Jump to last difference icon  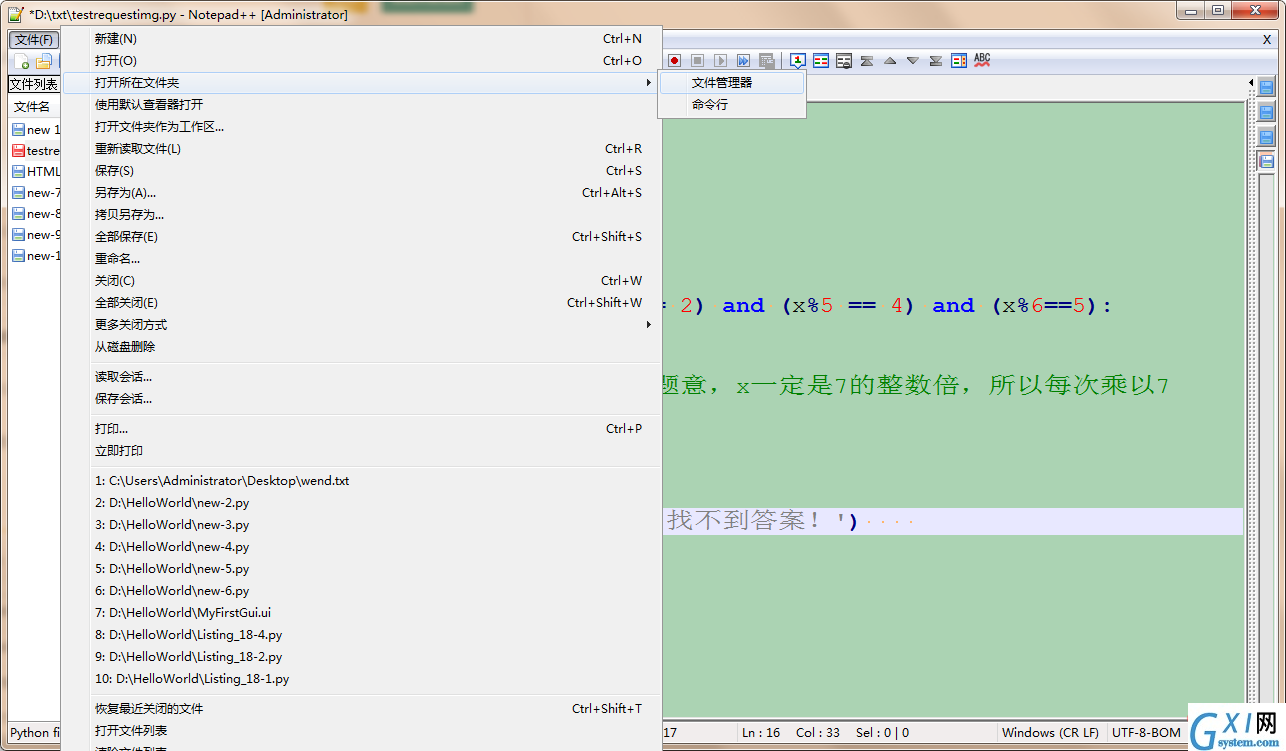[936, 61]
